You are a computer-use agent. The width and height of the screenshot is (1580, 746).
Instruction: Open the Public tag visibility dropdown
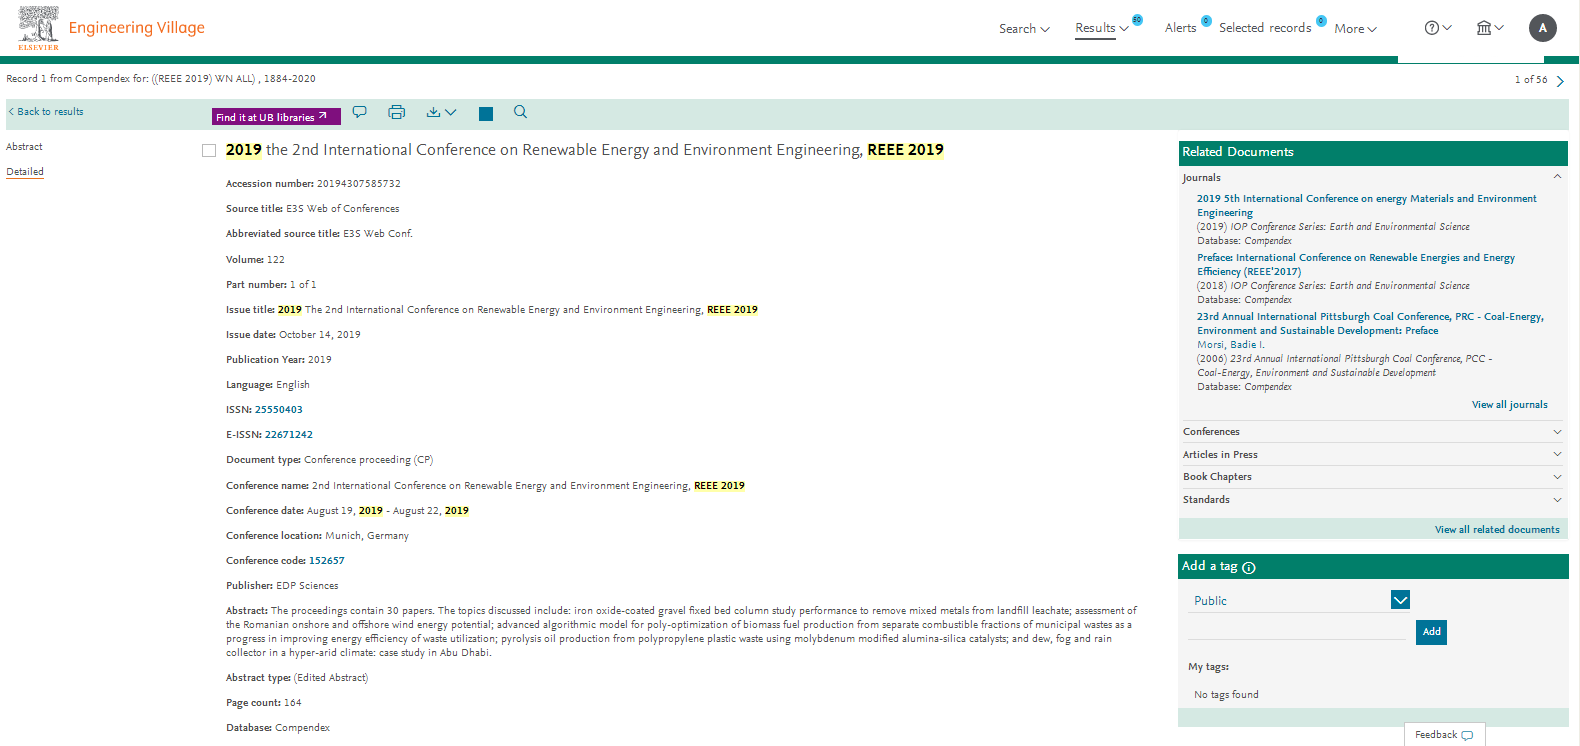coord(1400,600)
